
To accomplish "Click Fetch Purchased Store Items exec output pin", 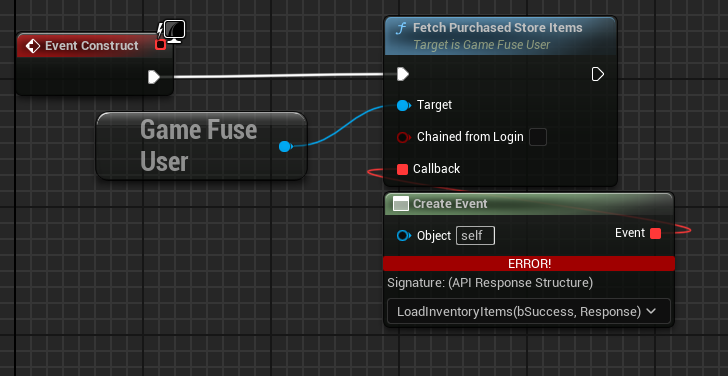I will pos(598,74).
